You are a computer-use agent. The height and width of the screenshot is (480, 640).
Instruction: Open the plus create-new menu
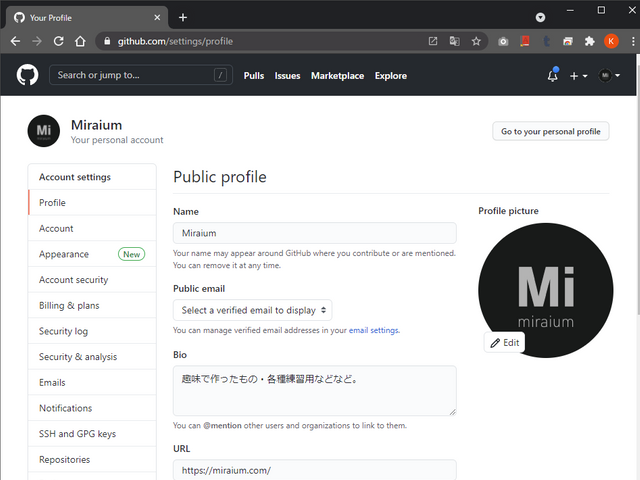(578, 76)
